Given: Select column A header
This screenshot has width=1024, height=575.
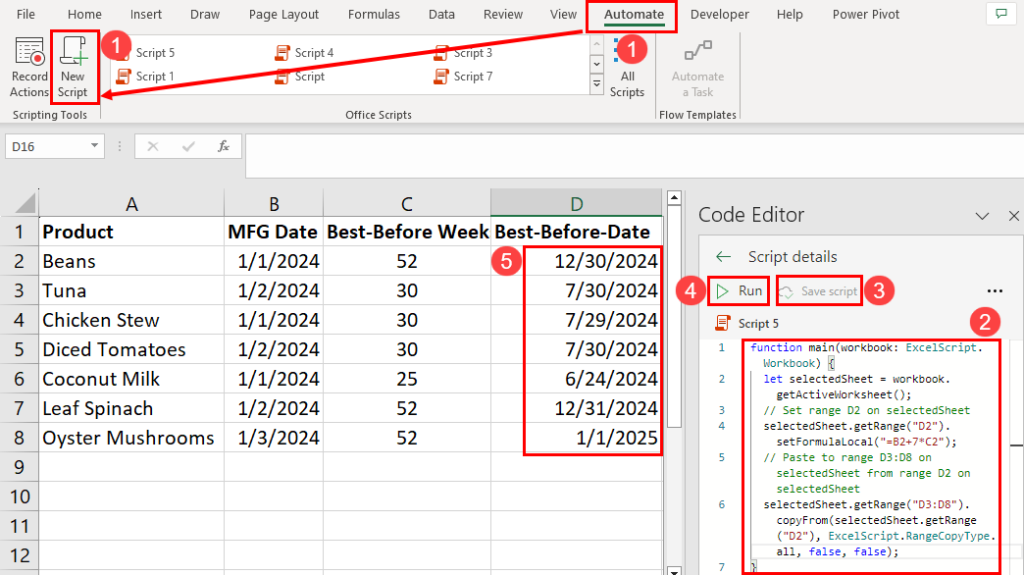Looking at the screenshot, I should pyautogui.click(x=131, y=204).
